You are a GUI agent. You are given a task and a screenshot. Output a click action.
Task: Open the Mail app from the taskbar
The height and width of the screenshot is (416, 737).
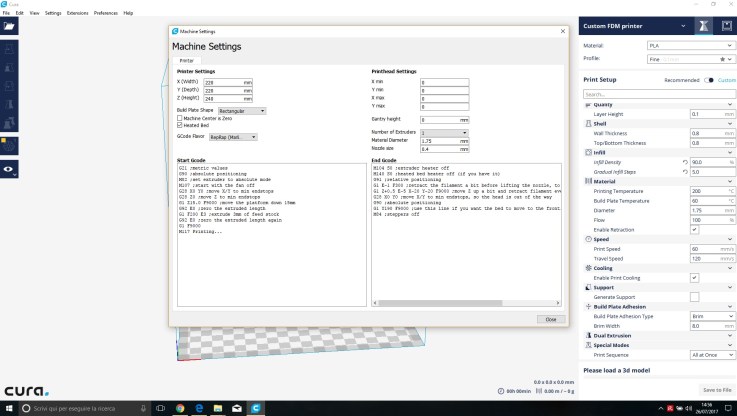point(236,408)
